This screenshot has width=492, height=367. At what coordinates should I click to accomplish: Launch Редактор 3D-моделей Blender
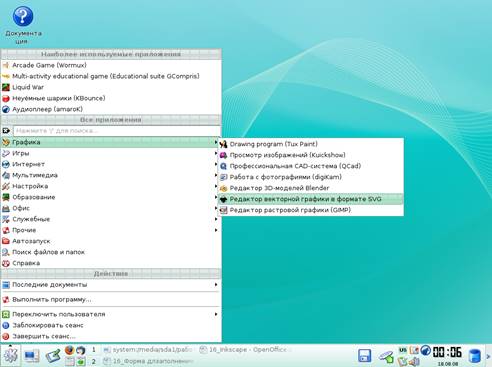[x=311, y=188]
